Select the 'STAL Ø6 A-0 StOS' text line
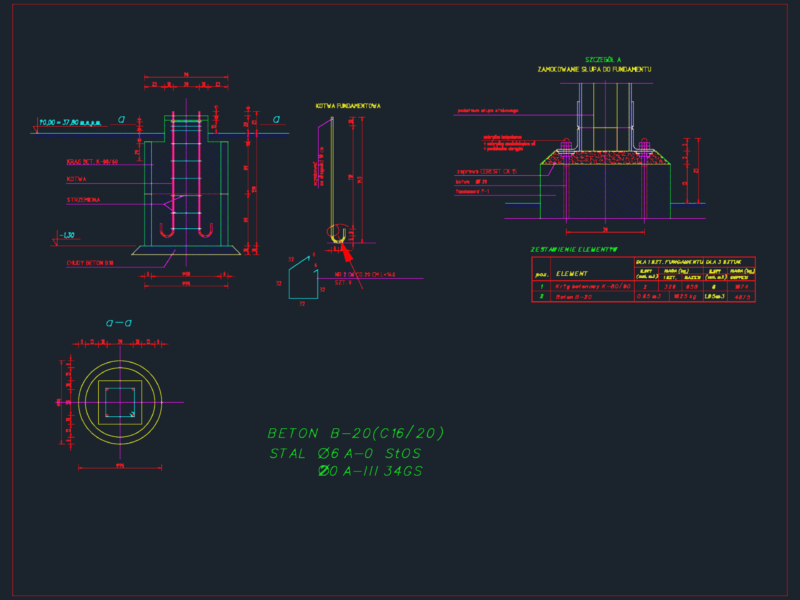Viewport: 800px width, 600px height. [345, 453]
